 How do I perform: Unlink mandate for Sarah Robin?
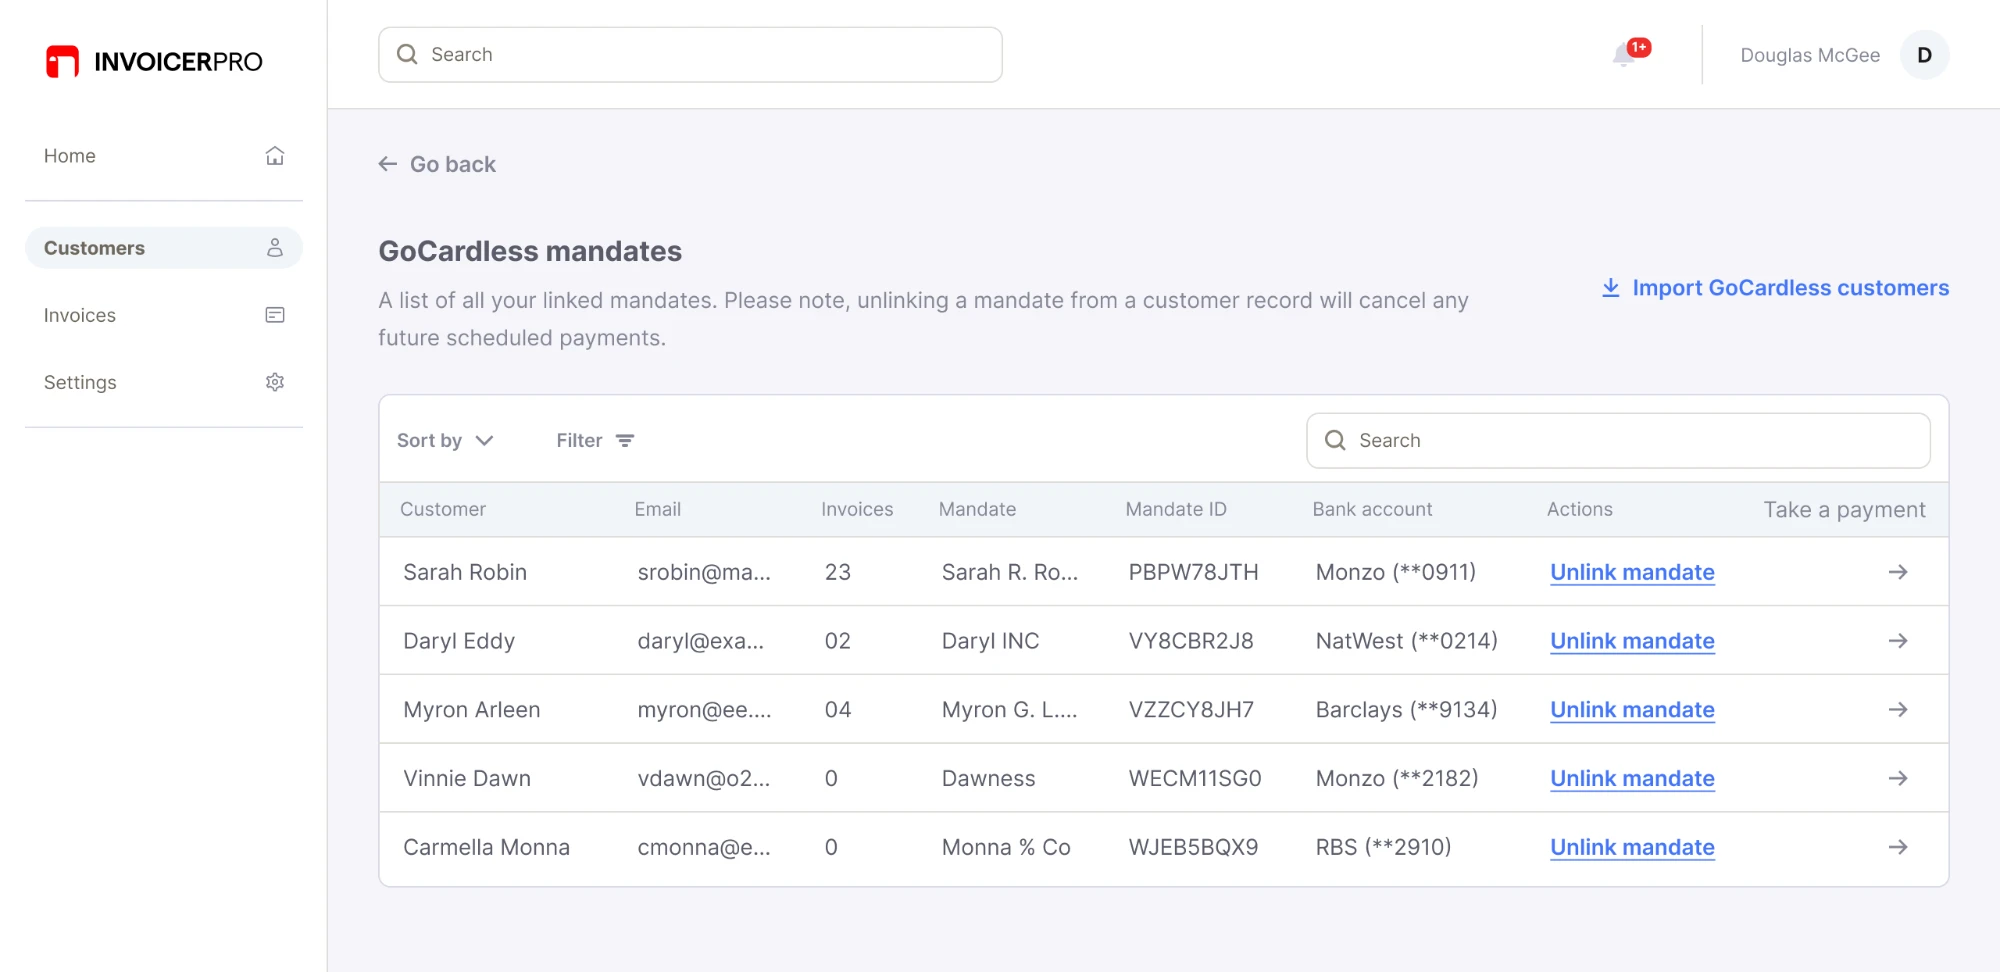pyautogui.click(x=1632, y=572)
